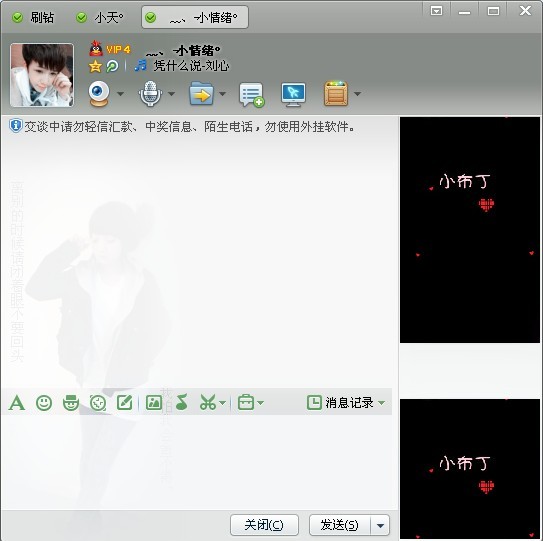Viewport: 543px width, 541px height.
Task: Start a video call with webcam icon
Action: (x=99, y=94)
